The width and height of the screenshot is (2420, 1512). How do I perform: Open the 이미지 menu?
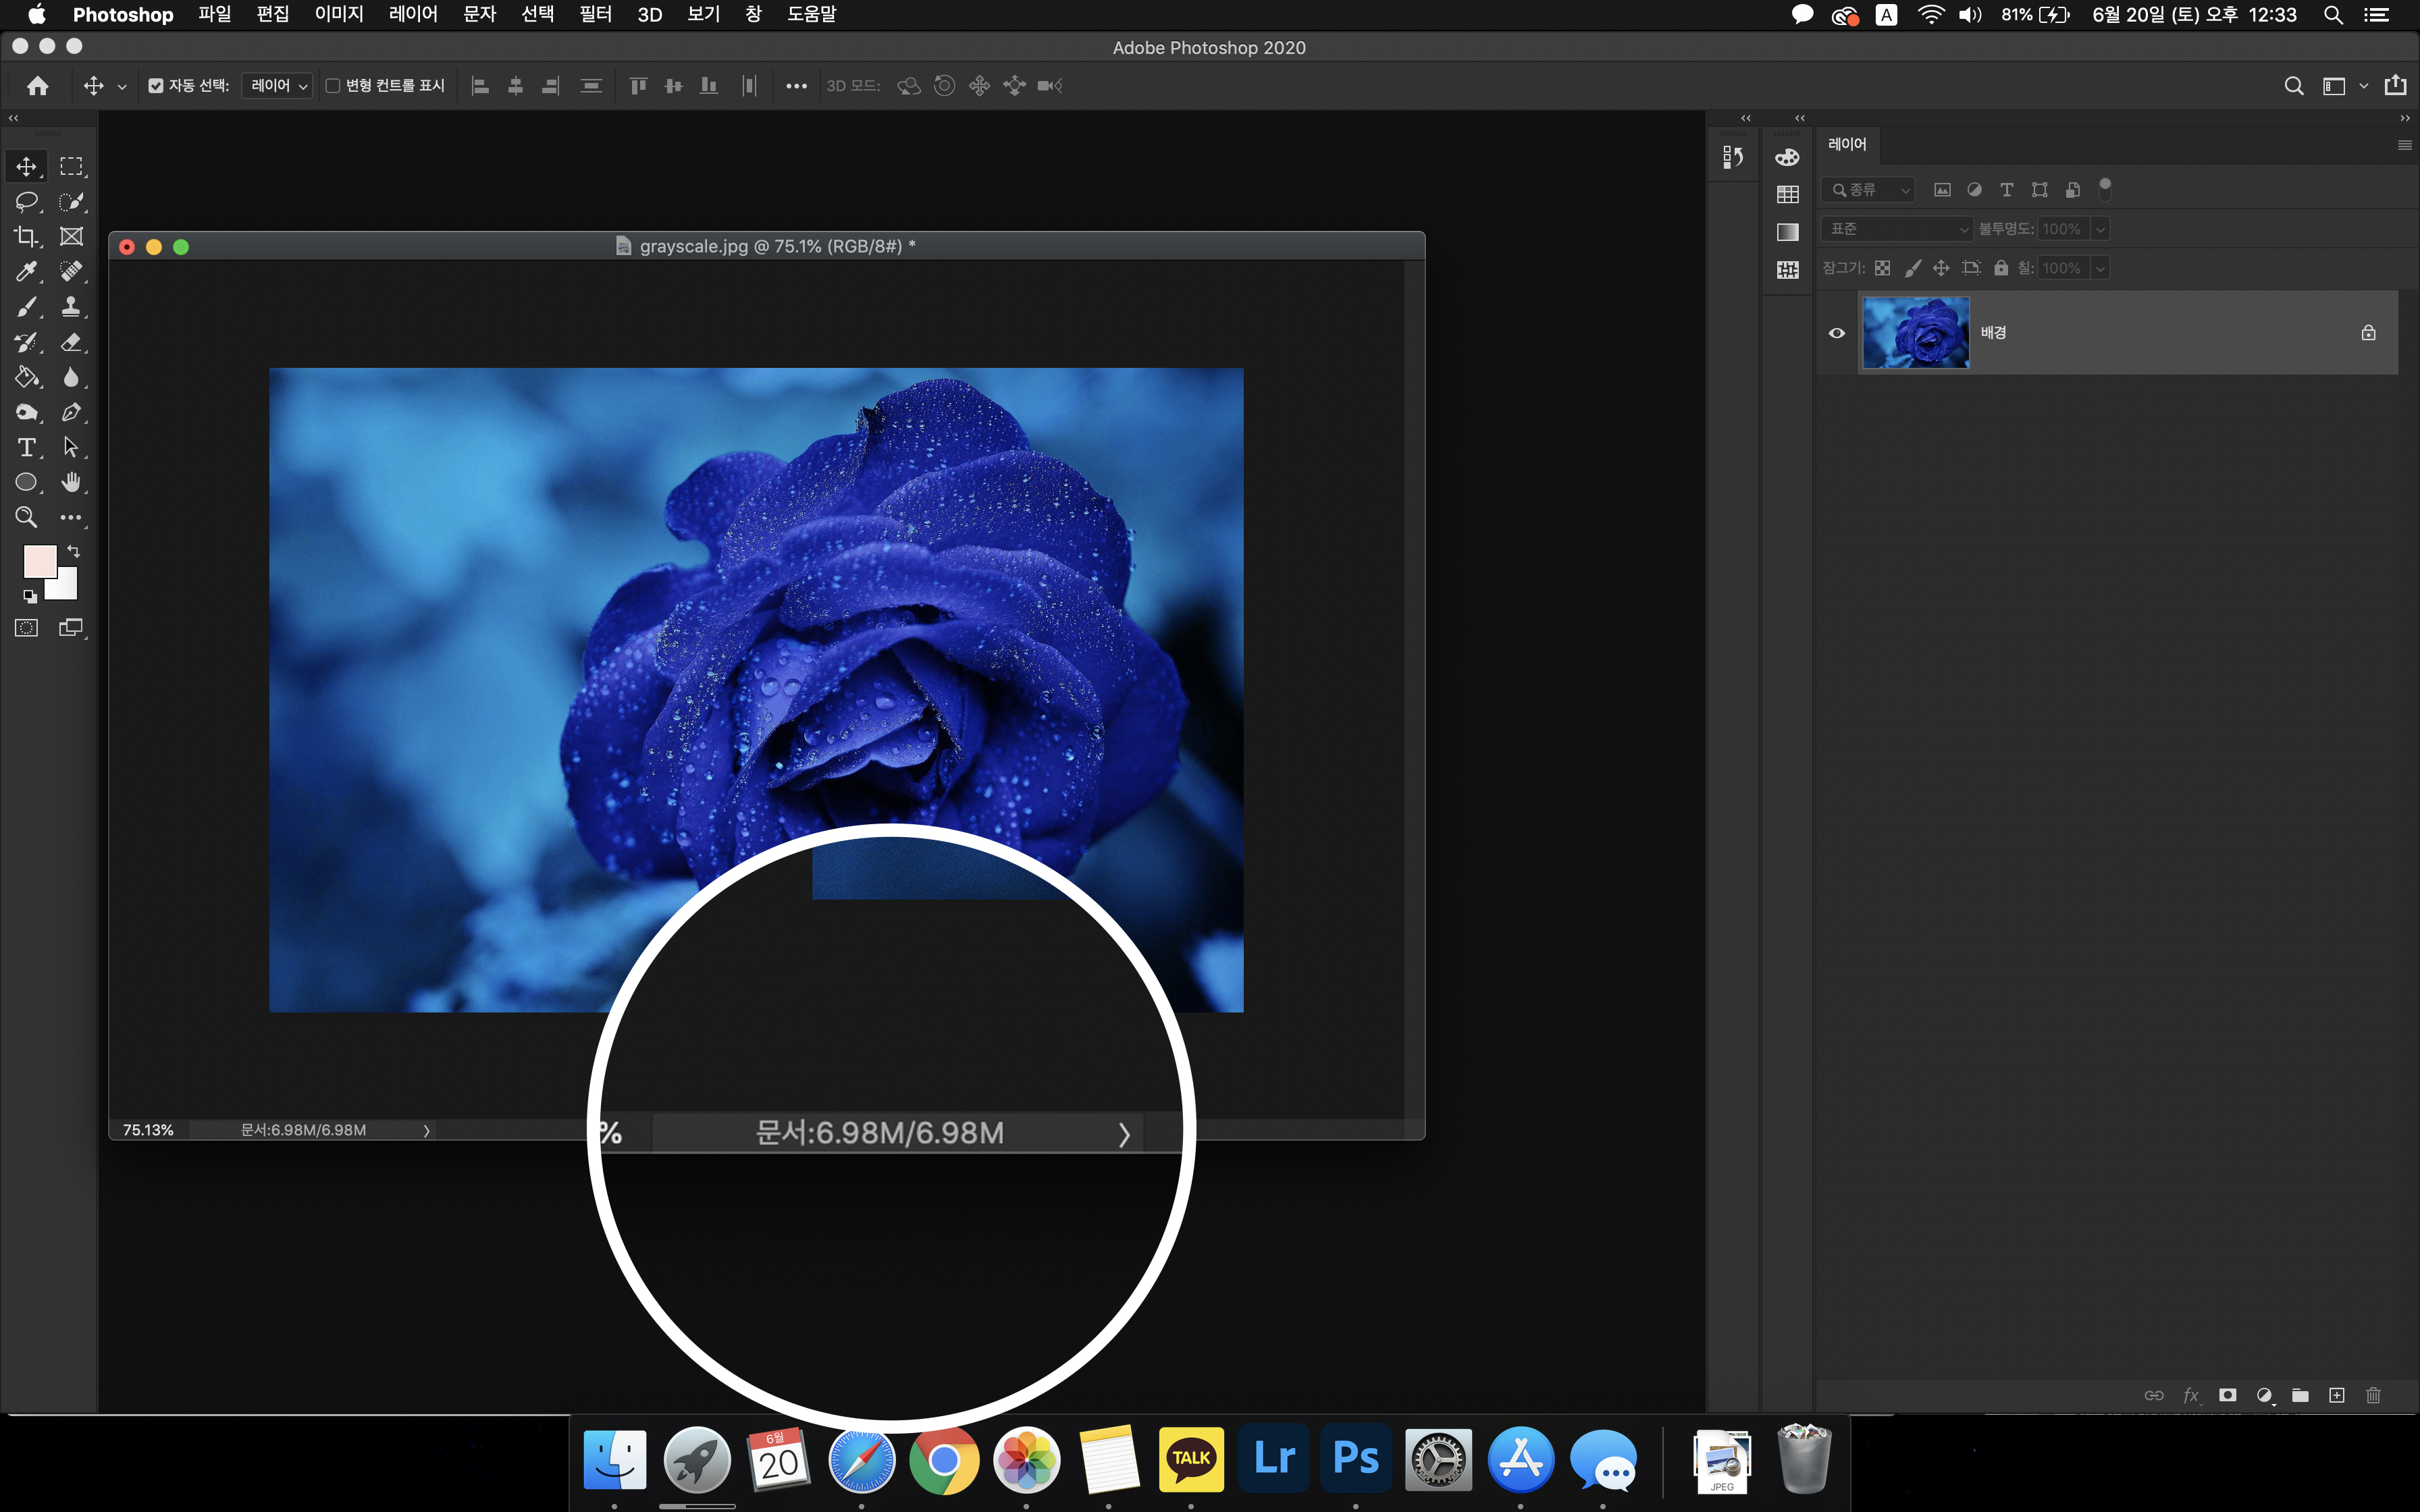pyautogui.click(x=338, y=14)
